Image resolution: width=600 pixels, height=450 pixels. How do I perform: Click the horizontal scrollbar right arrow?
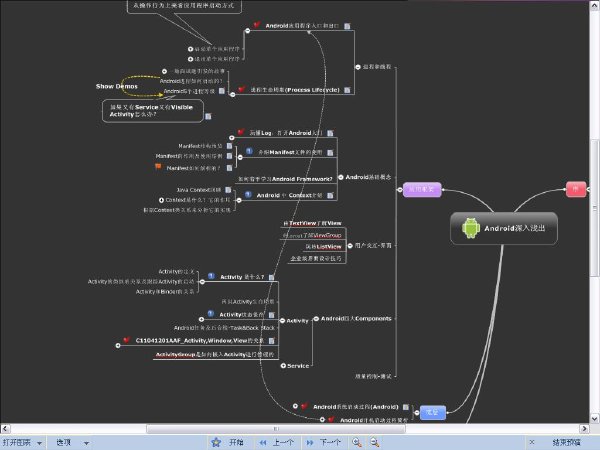pyautogui.click(x=584, y=429)
